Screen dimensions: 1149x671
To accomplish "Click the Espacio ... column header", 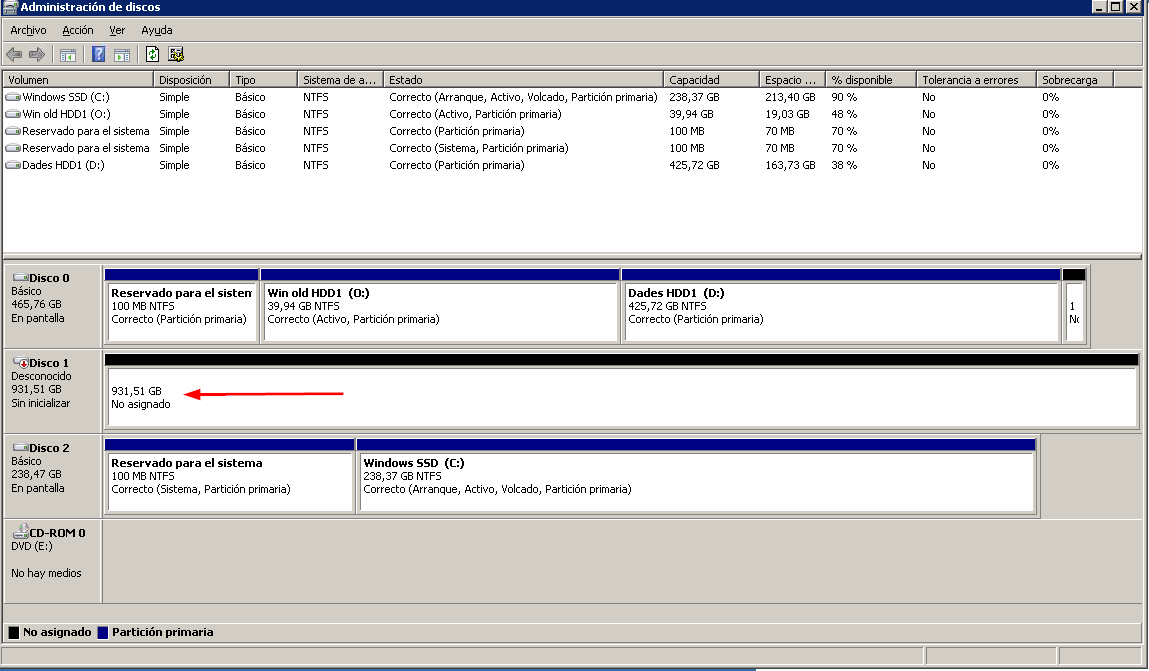I will coord(793,80).
